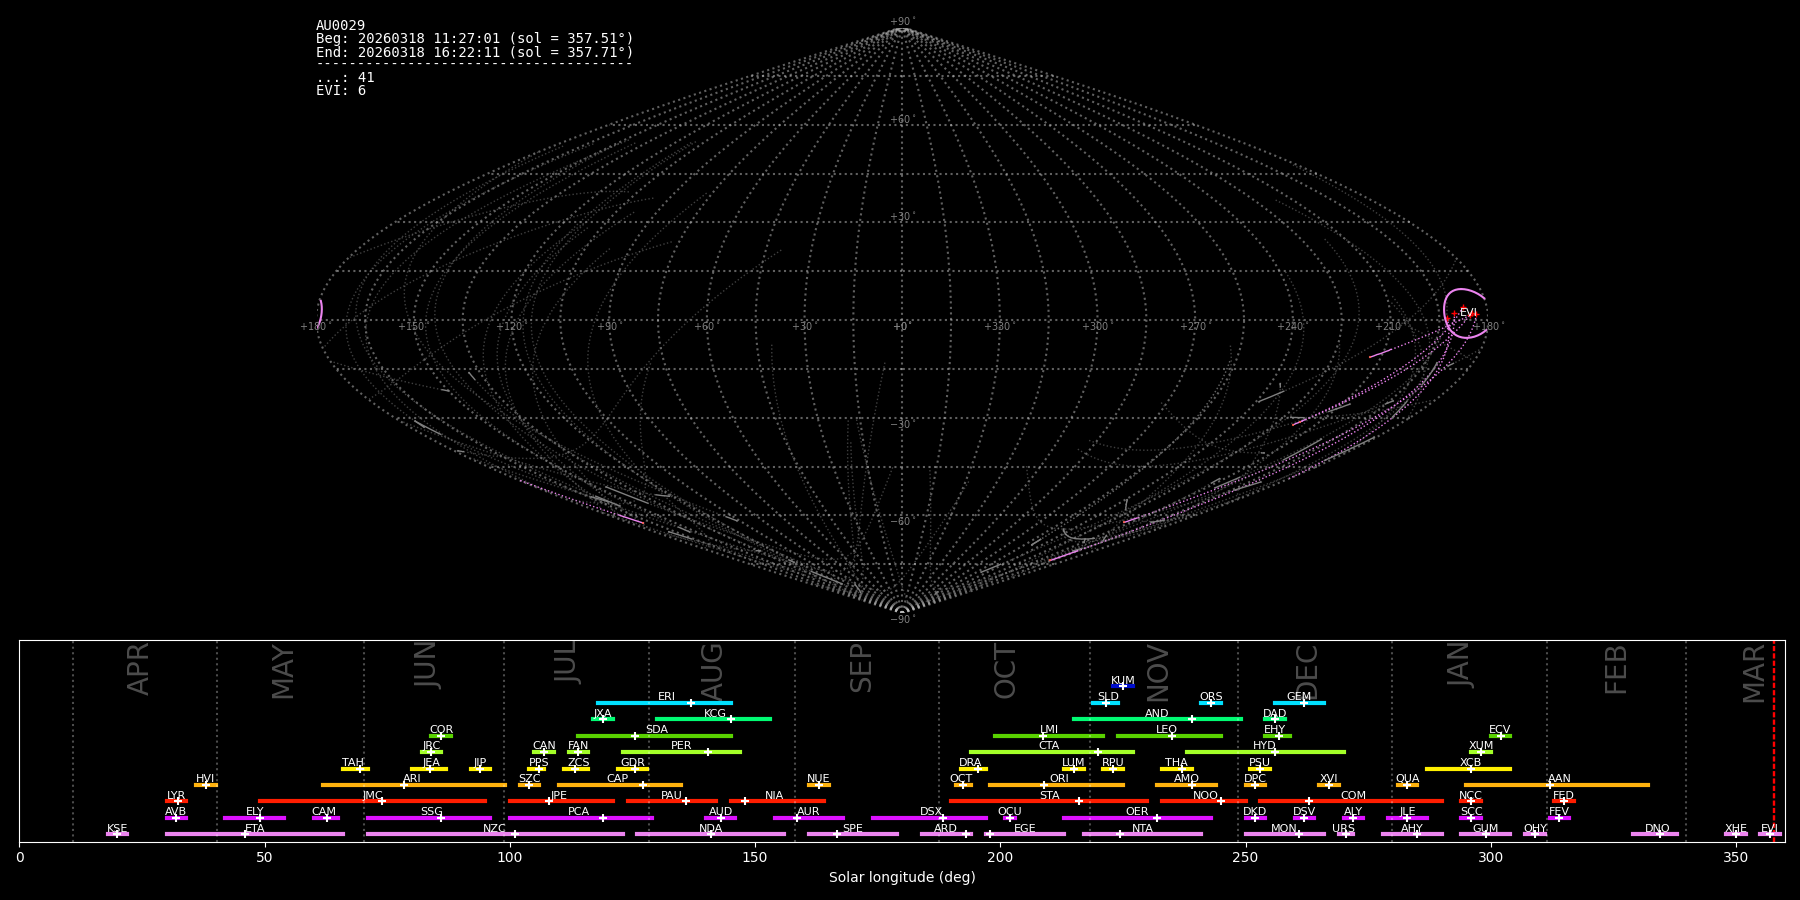Viewport: 1800px width, 900px height.
Task: Click the 'Solar longitude (deg)' axis title
Action: [x=902, y=877]
